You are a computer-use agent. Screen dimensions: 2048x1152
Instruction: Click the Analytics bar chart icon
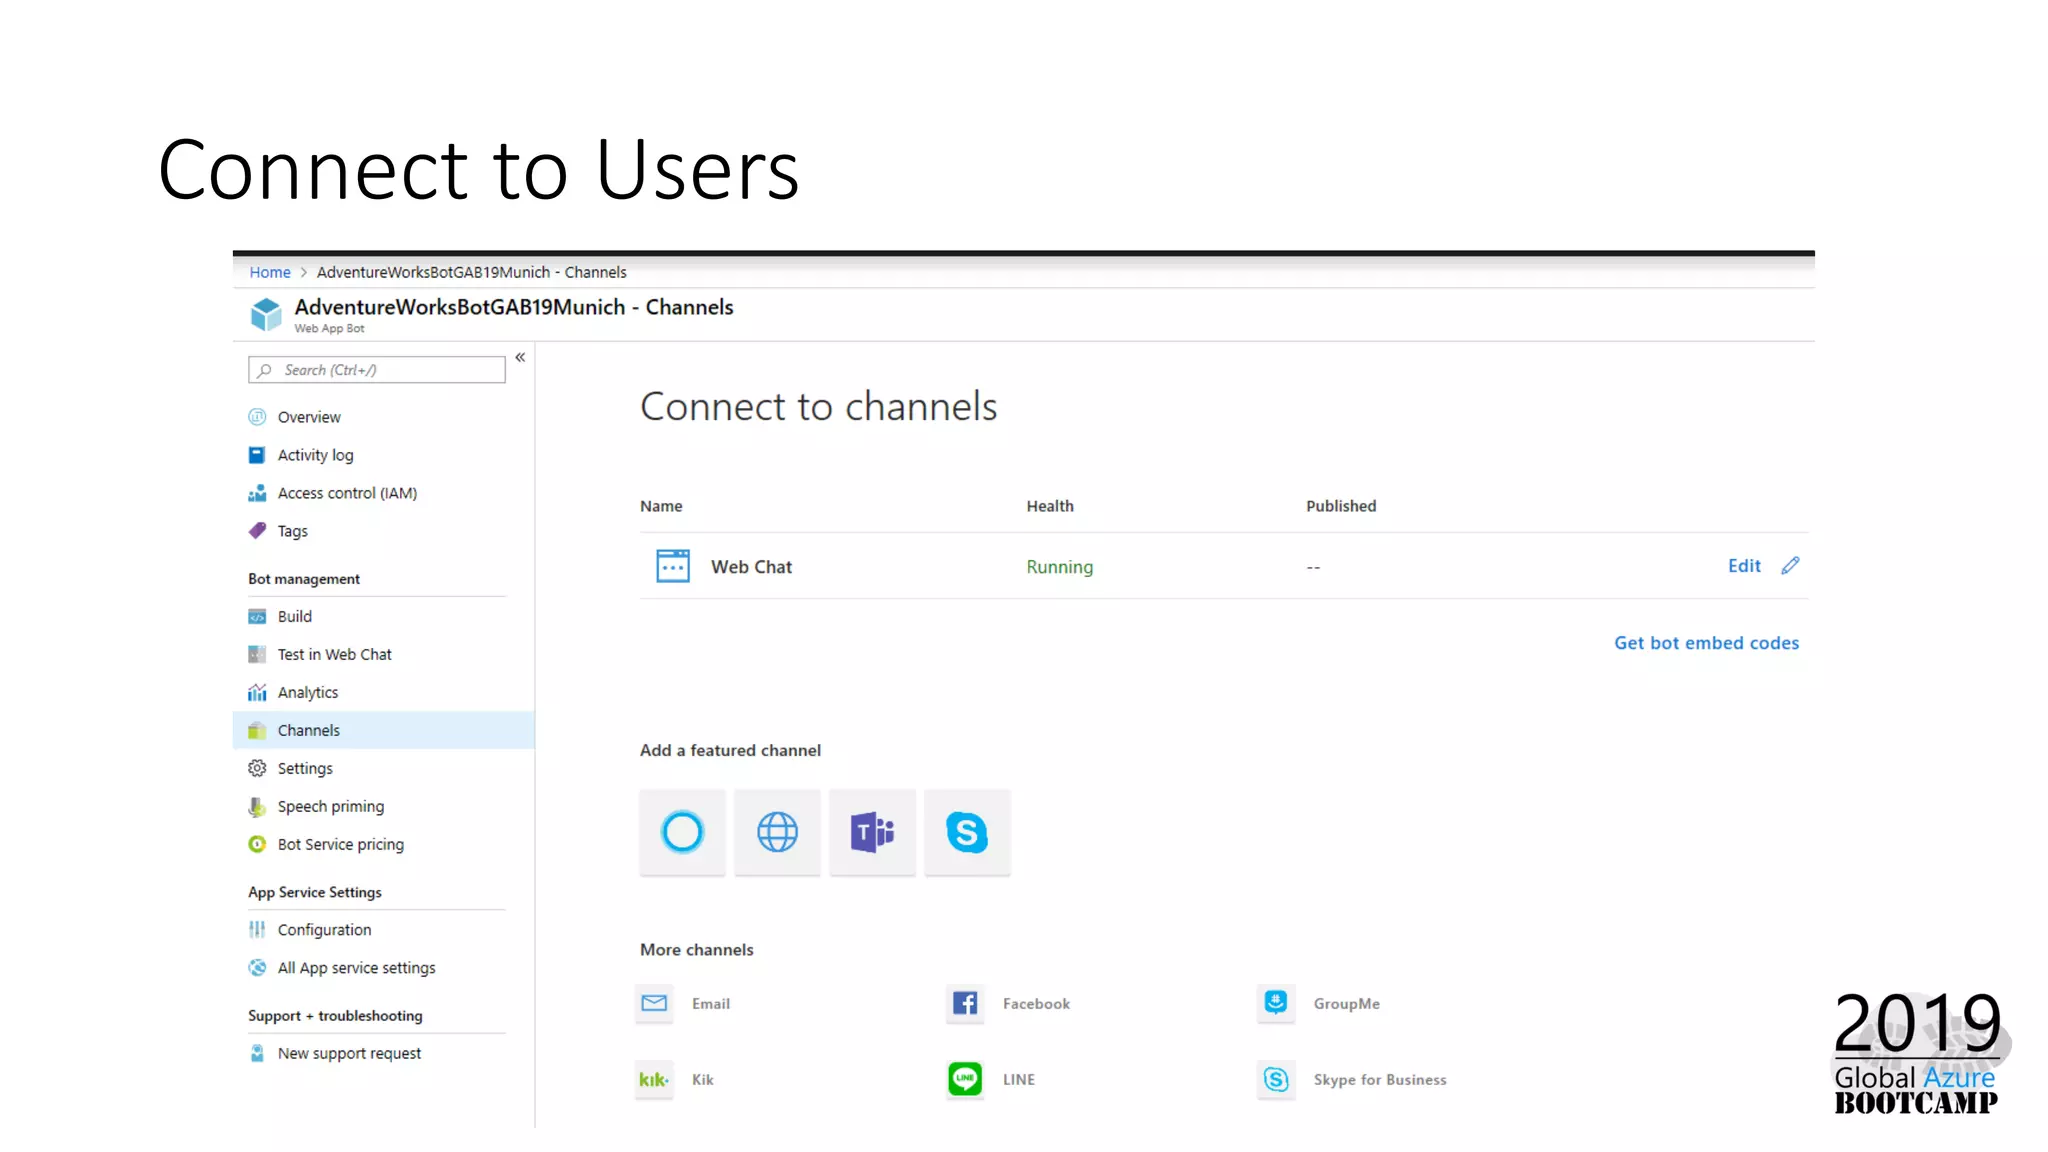257,692
